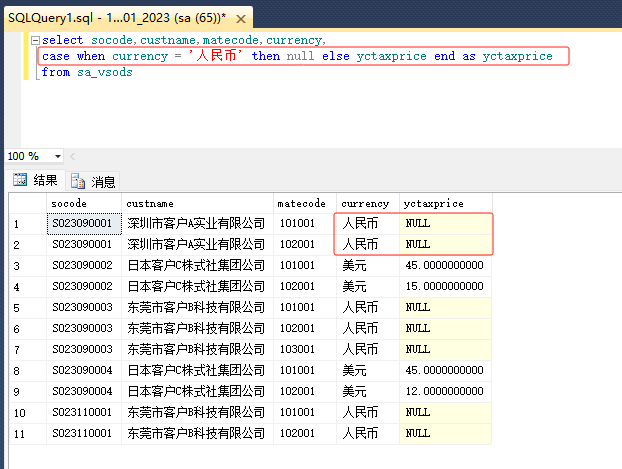Select the SQLQuery1.sql document tab
The width and height of the screenshot is (622, 469).
coord(110,17)
